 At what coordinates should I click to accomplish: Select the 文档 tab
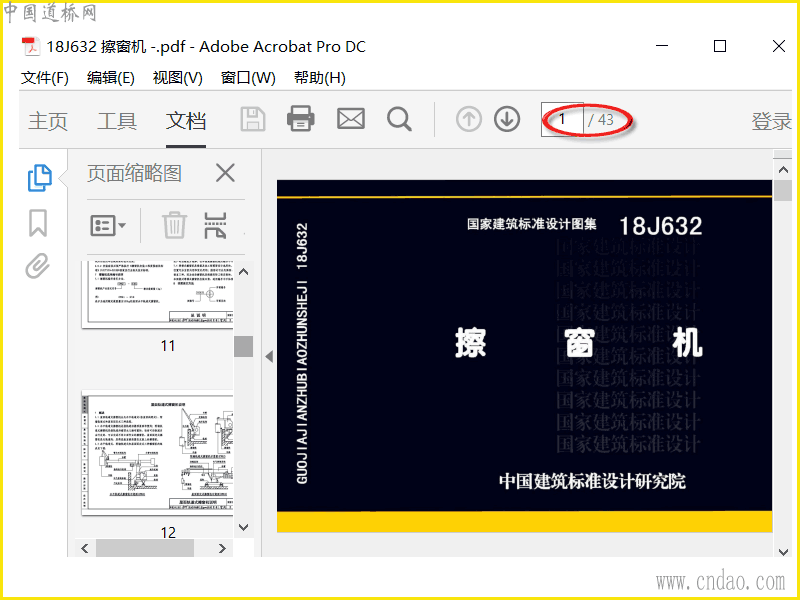186,121
